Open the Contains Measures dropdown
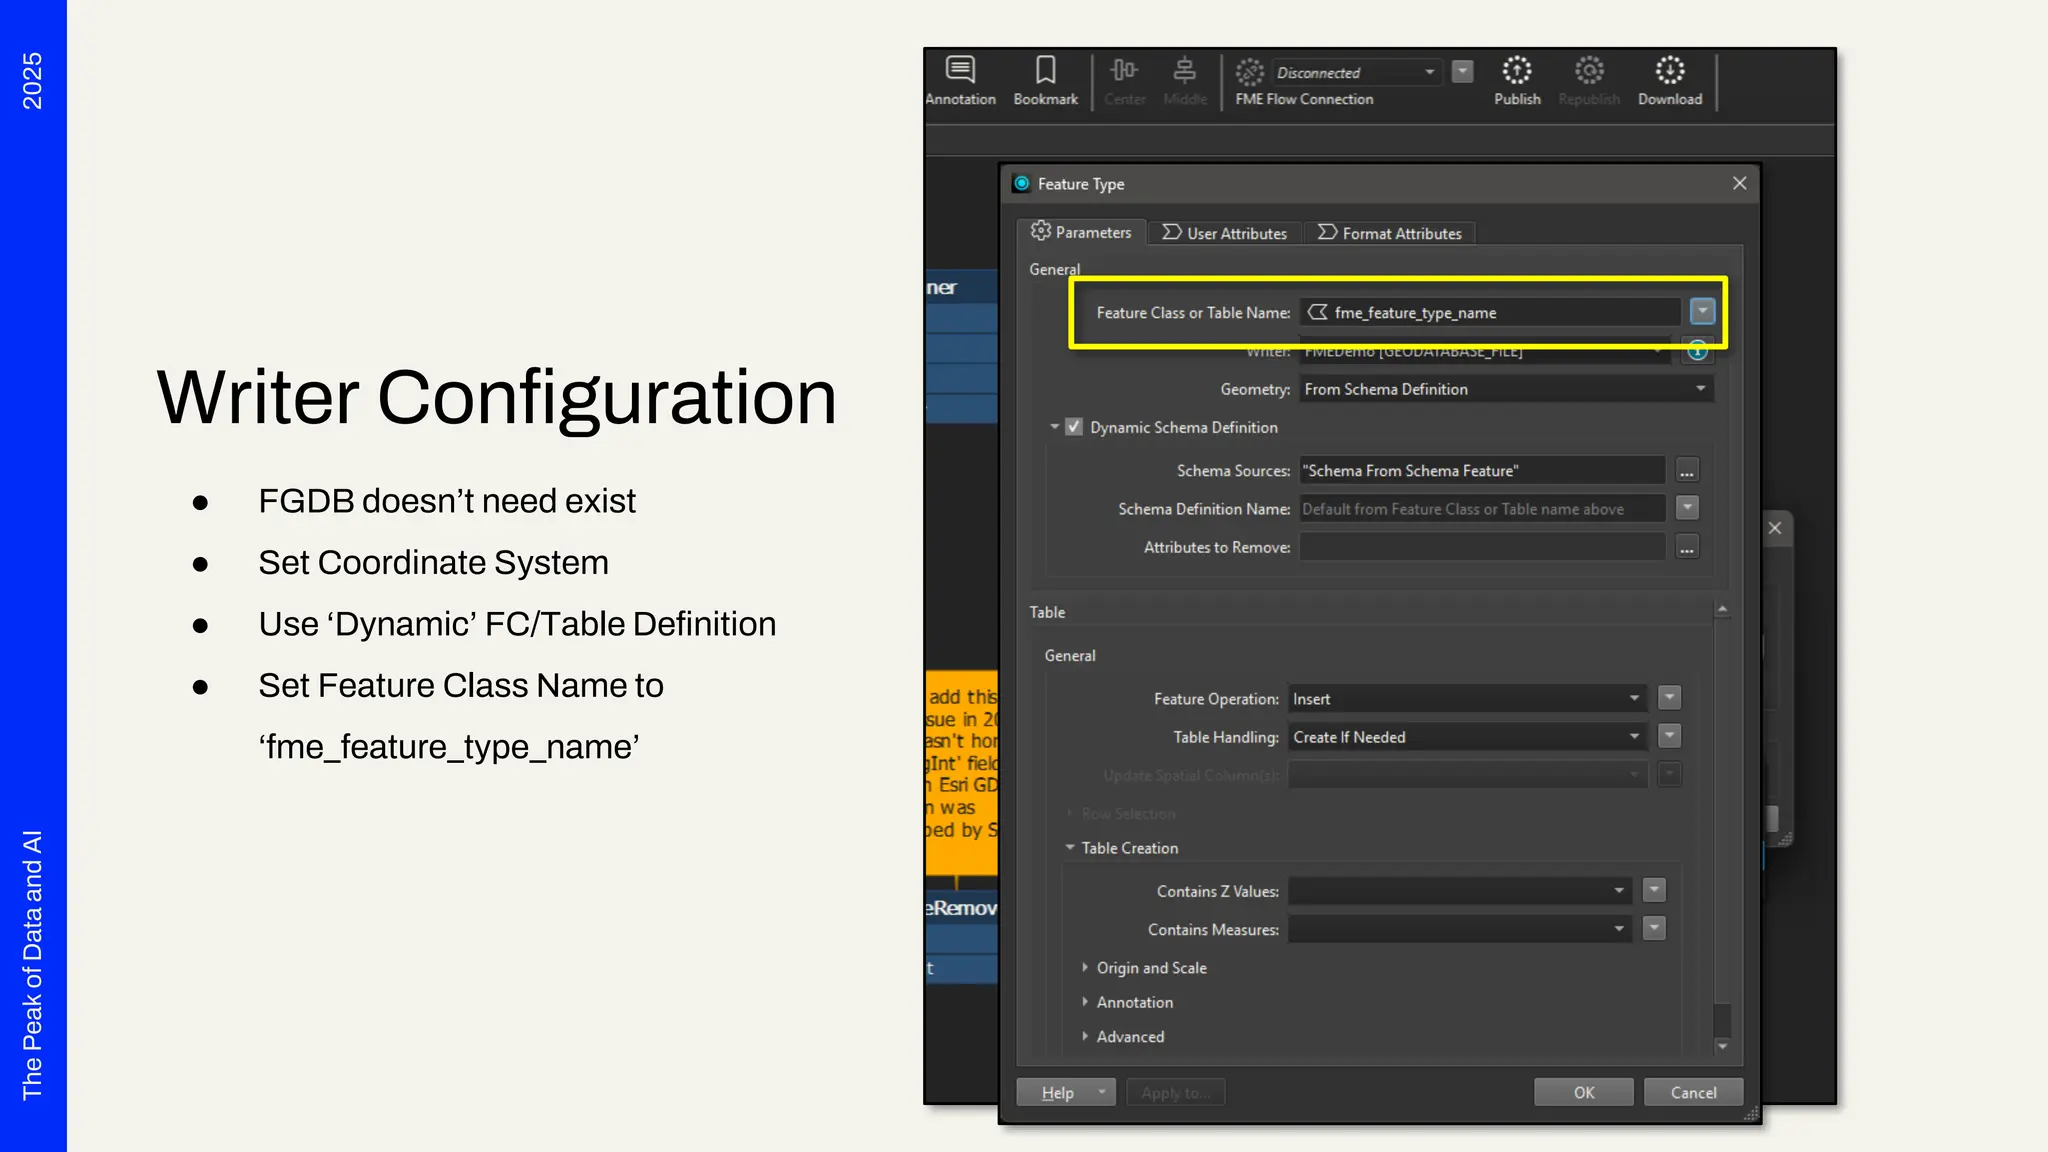This screenshot has height=1152, width=2048. 1460,929
